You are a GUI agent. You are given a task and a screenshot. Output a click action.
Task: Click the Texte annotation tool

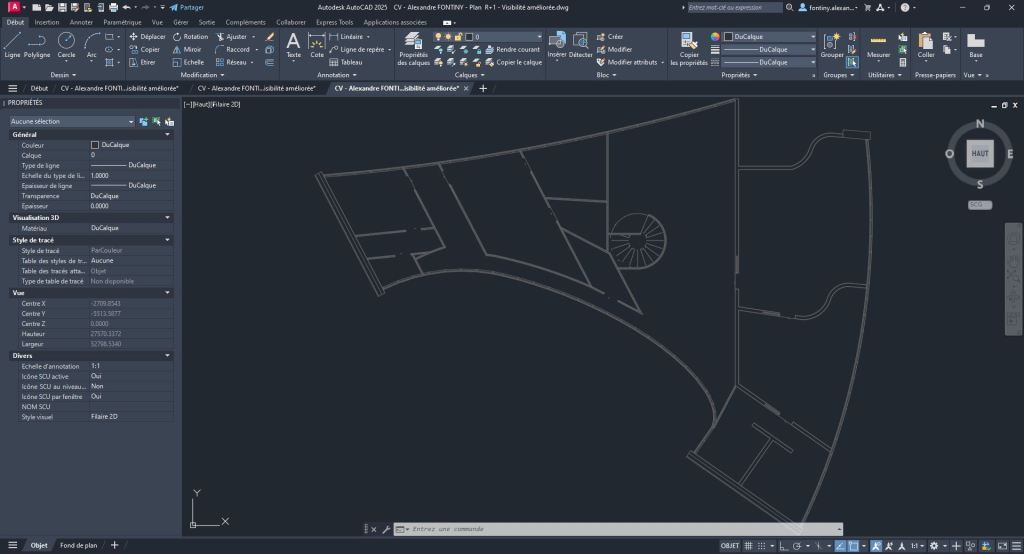(293, 44)
